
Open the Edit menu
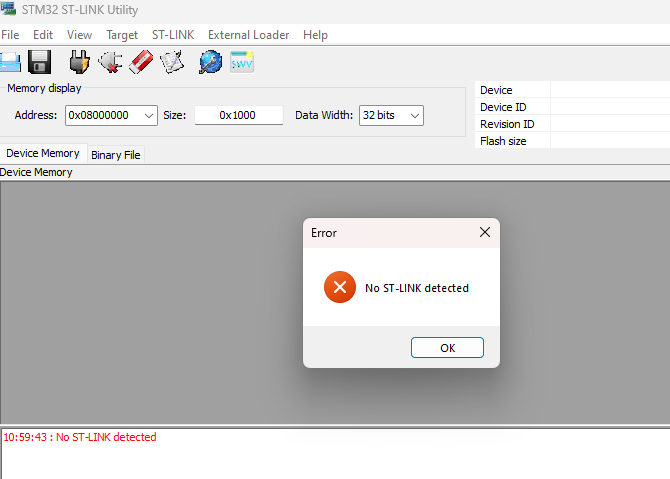click(x=43, y=35)
